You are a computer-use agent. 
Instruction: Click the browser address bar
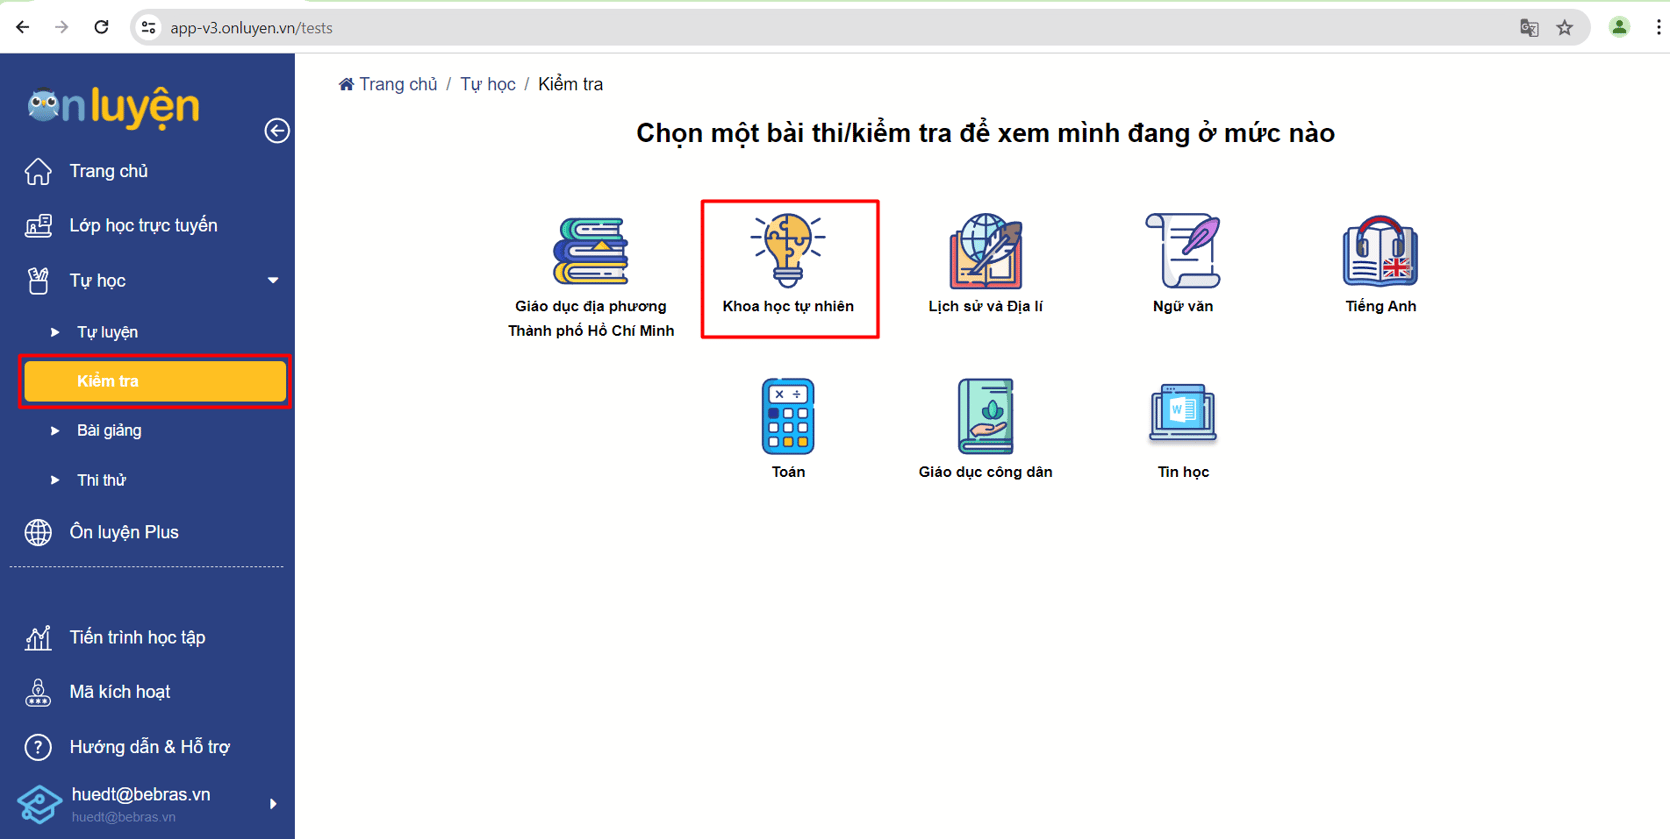click(800, 28)
